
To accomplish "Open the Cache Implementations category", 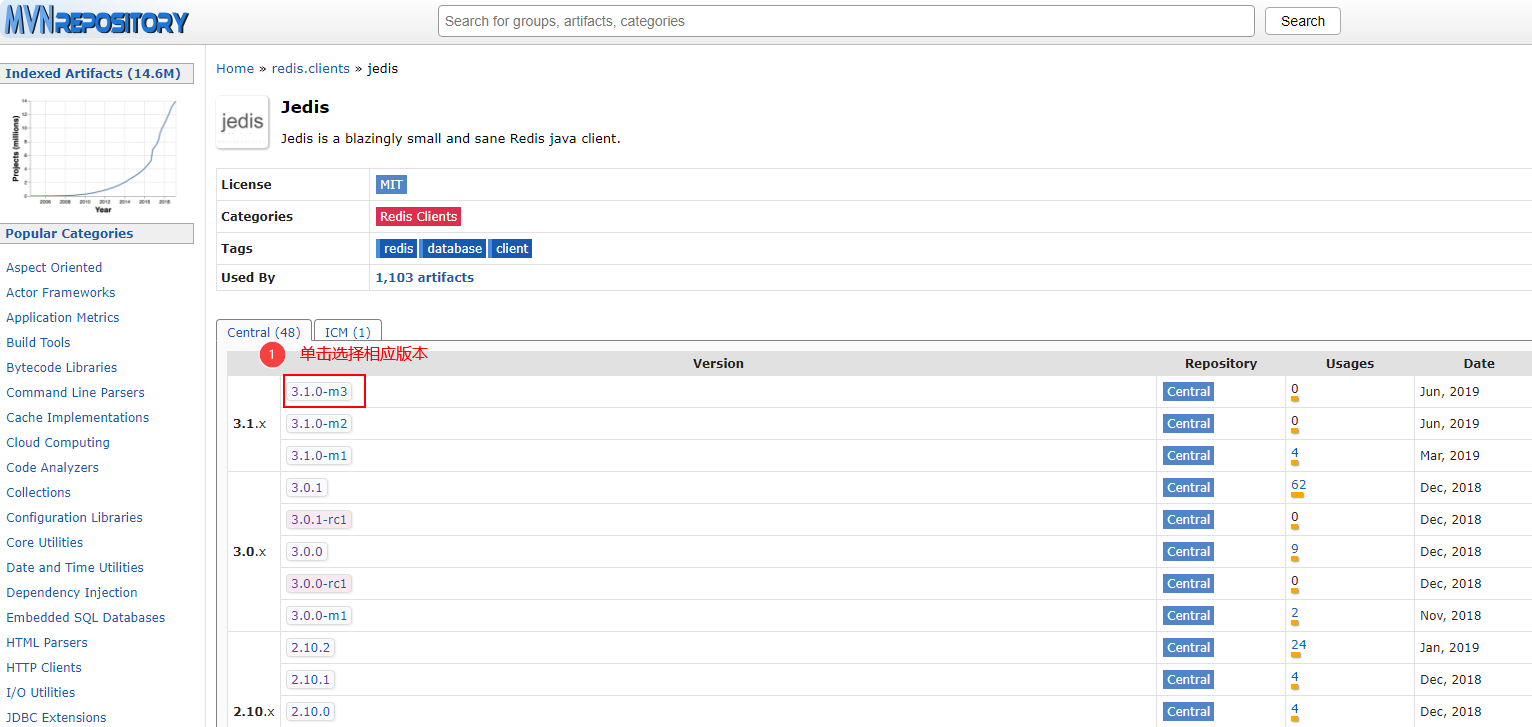I will click(x=77, y=417).
